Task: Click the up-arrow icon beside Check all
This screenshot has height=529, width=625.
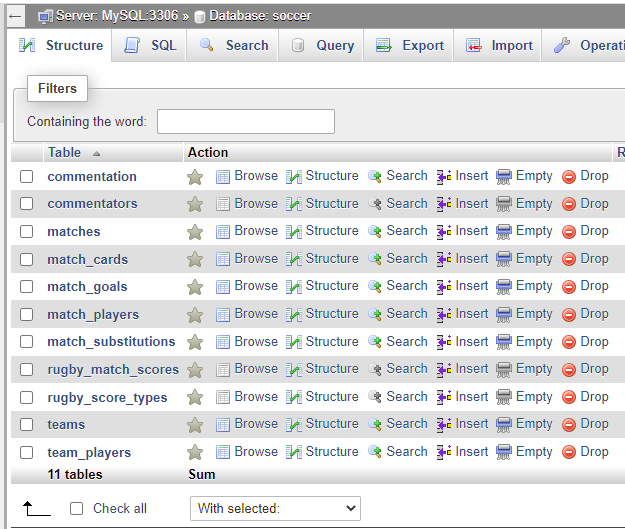Action: 37,508
